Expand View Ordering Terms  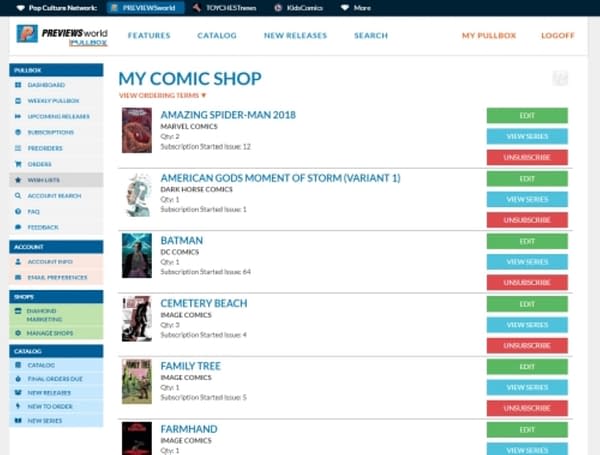click(x=163, y=95)
